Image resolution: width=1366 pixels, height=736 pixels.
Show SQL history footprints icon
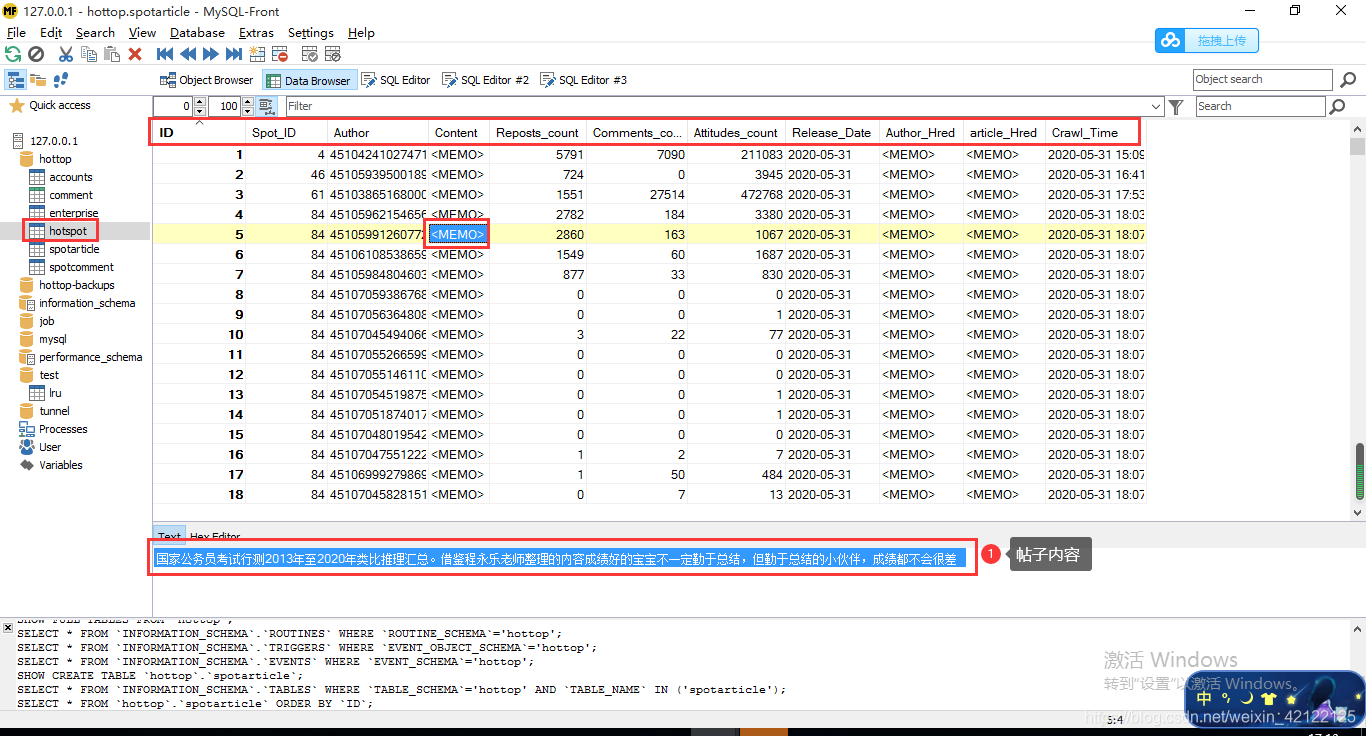point(61,80)
